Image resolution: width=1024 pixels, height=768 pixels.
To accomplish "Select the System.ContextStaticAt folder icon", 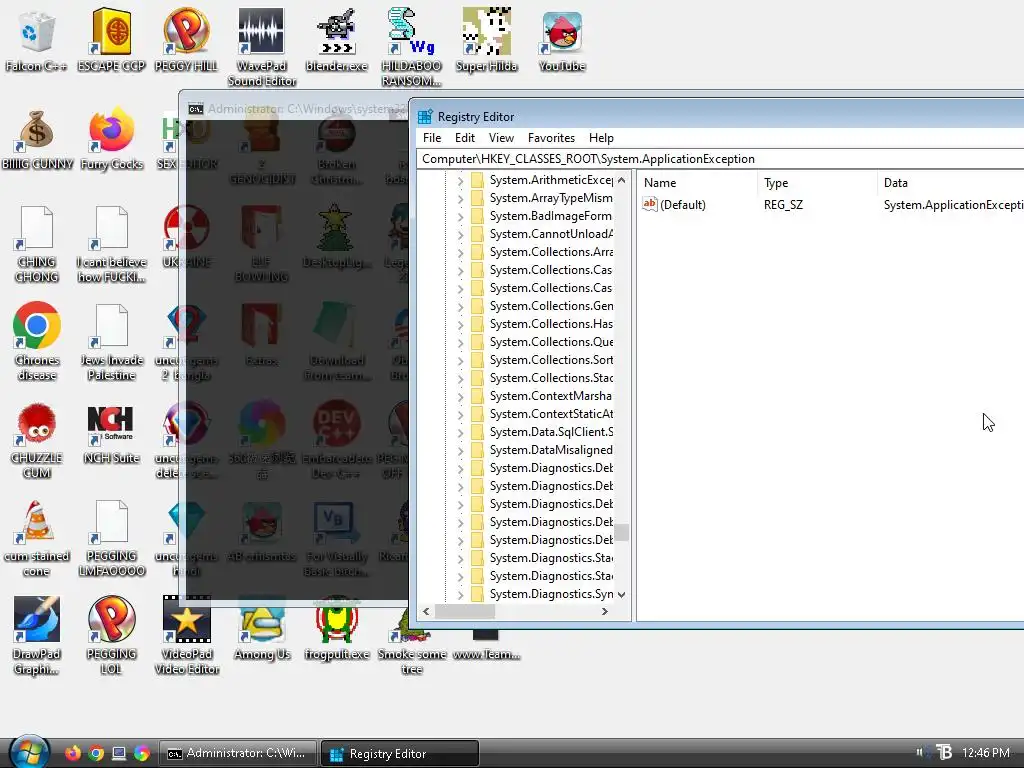I will [477, 414].
